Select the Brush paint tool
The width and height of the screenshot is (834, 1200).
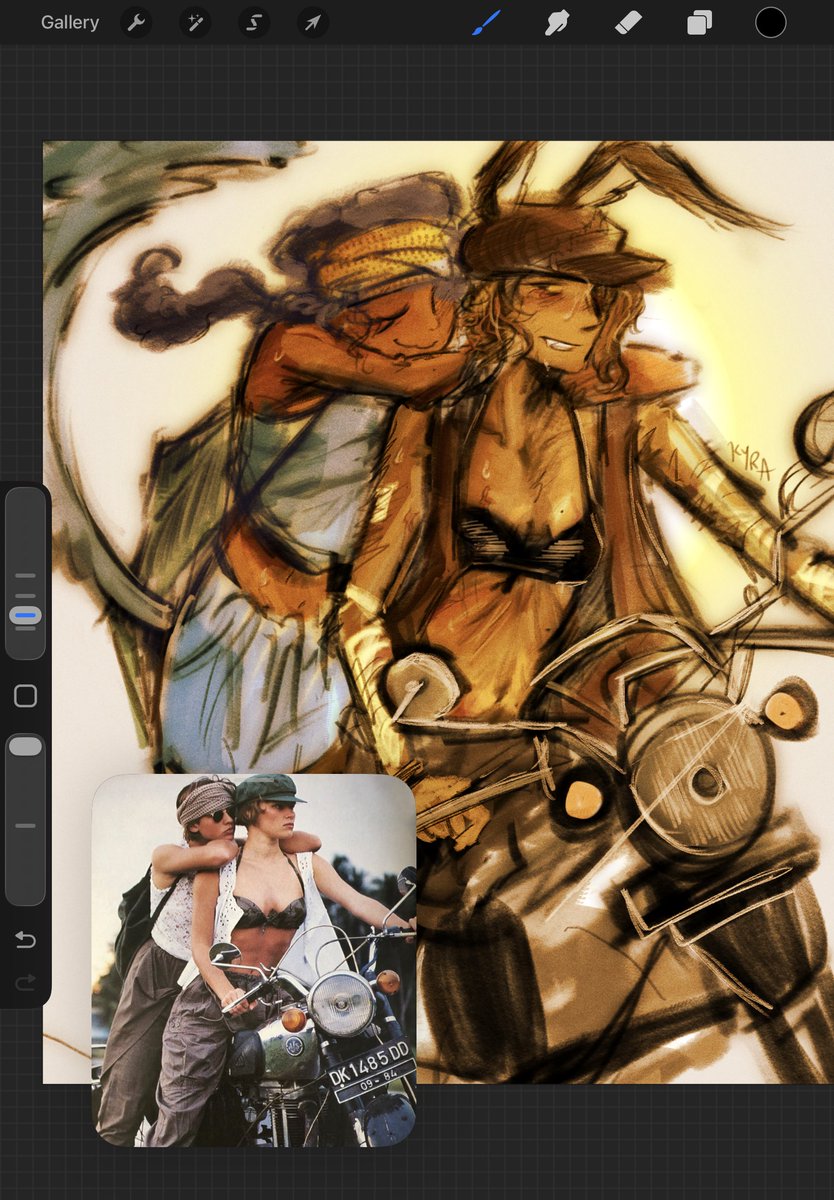pyautogui.click(x=486, y=22)
